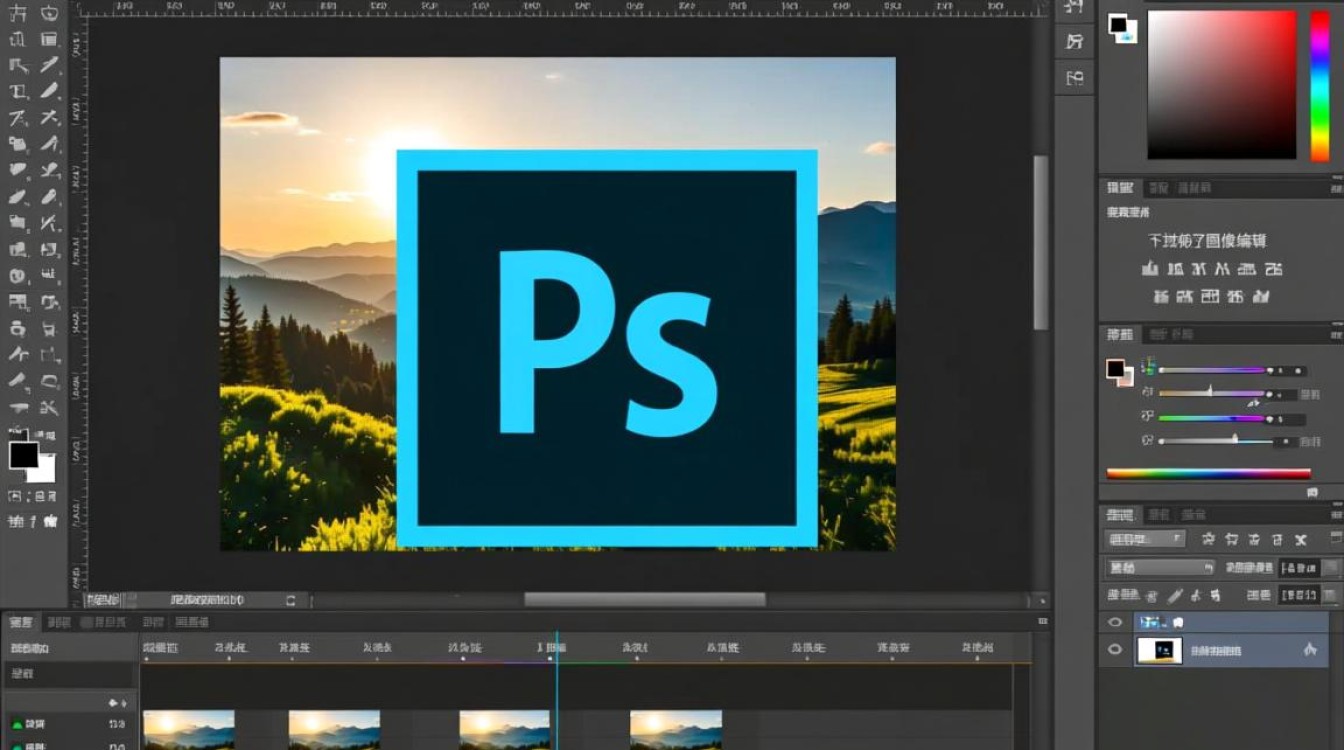Switch to the second tab below the color picker

(1158, 188)
